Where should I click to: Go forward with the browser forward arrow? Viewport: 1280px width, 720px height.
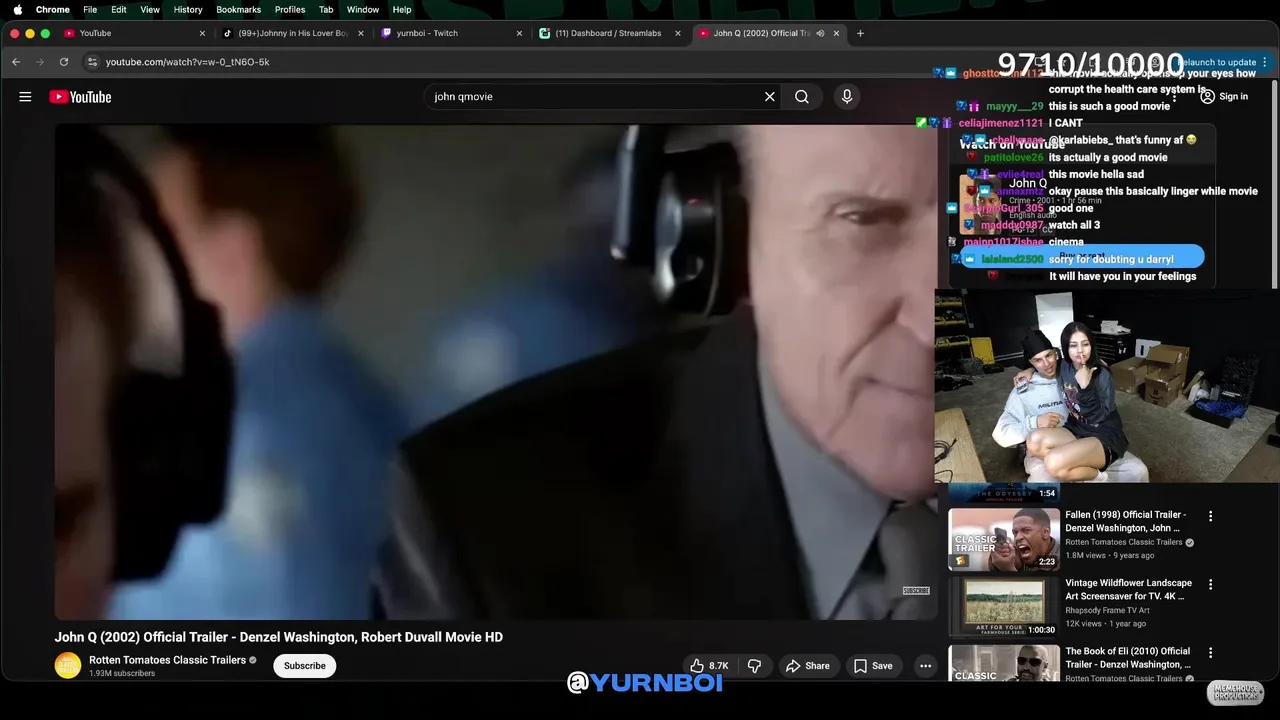40,62
